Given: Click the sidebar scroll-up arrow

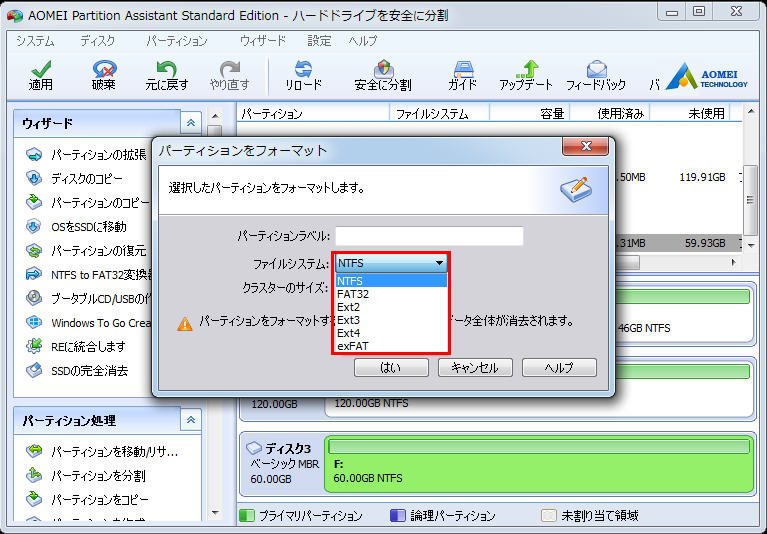Looking at the screenshot, I should coord(215,115).
